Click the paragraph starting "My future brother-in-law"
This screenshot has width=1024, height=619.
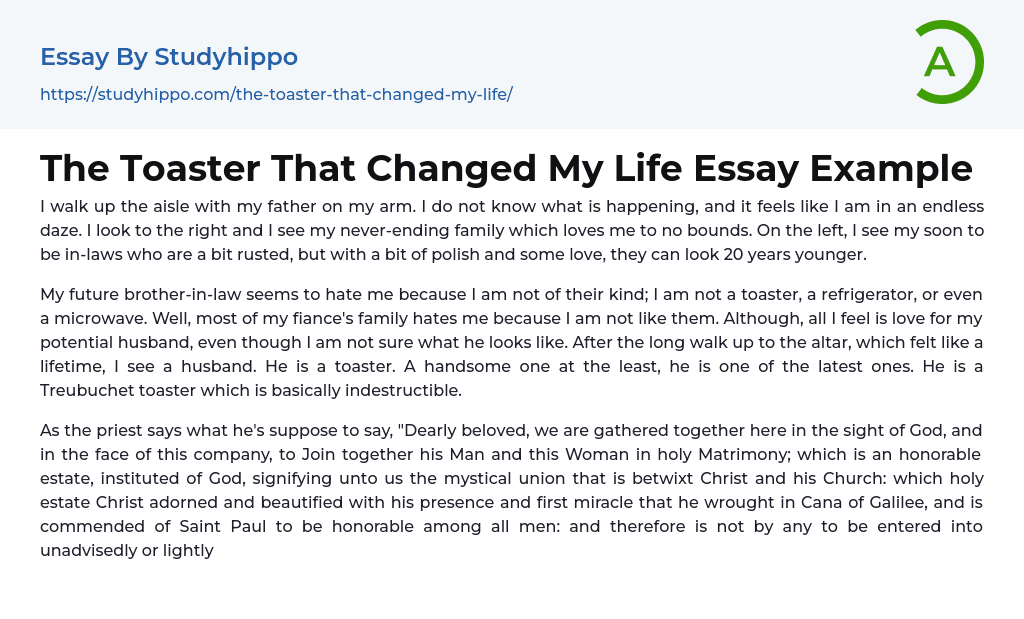[x=512, y=342]
